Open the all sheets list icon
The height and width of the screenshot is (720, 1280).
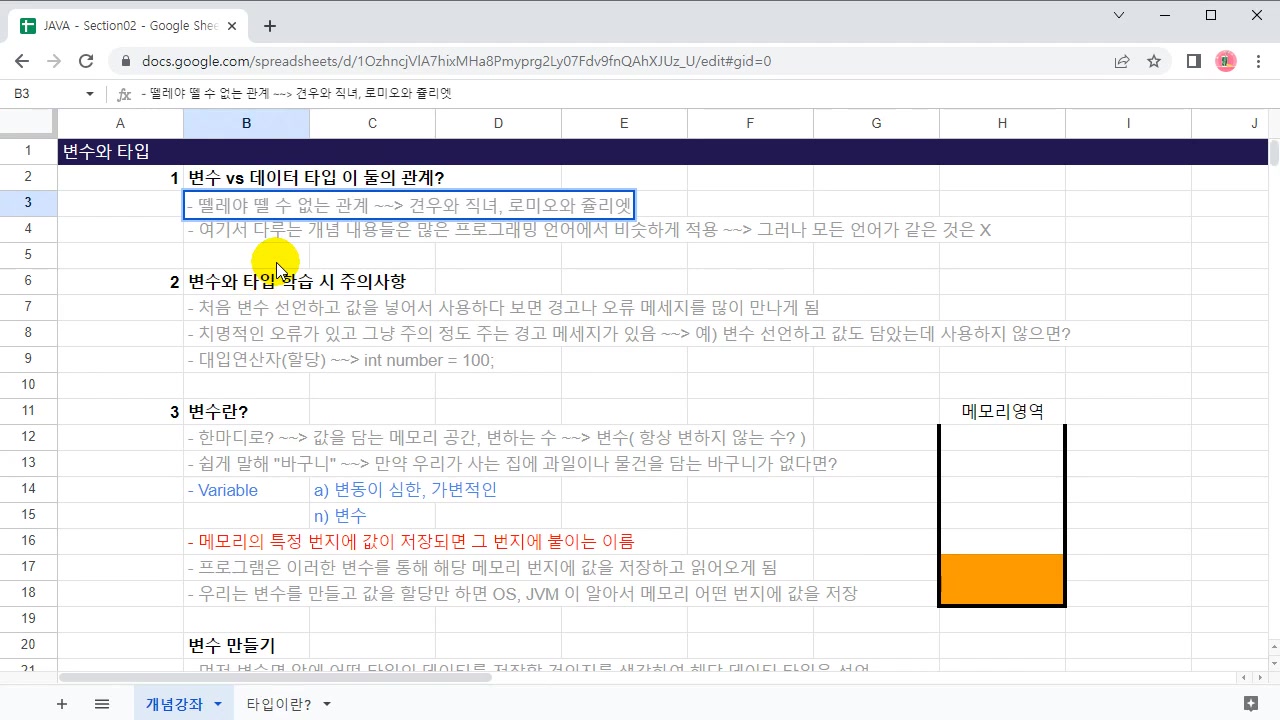(x=101, y=703)
